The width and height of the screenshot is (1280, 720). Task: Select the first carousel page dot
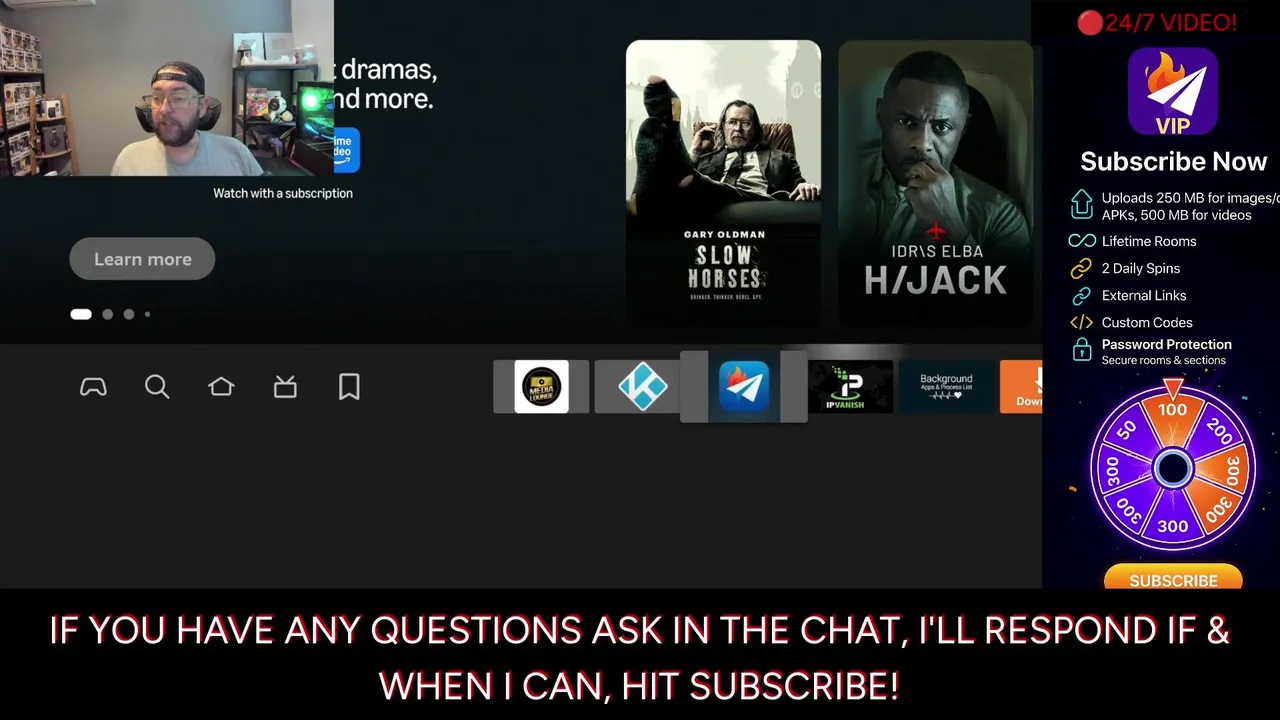point(81,314)
